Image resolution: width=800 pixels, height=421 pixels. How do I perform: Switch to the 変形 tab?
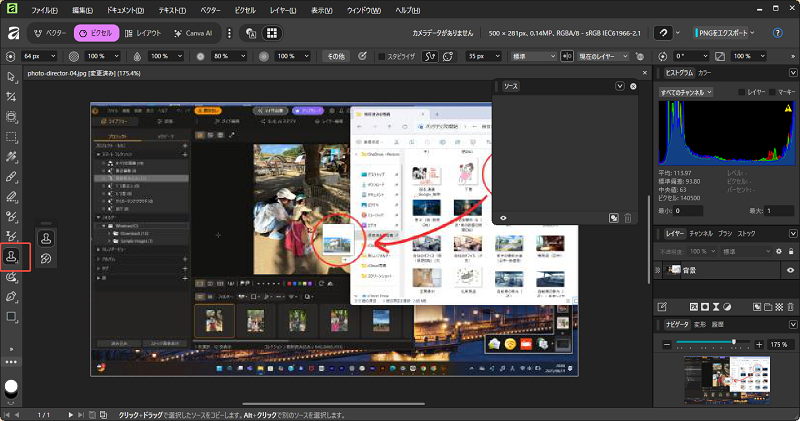(699, 325)
